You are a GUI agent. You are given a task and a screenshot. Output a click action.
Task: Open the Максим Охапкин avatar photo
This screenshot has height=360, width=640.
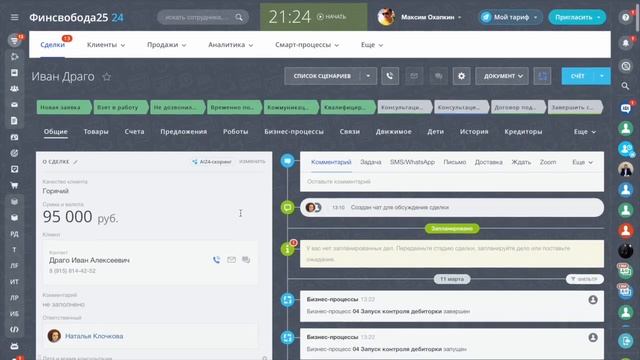pyautogui.click(x=386, y=17)
